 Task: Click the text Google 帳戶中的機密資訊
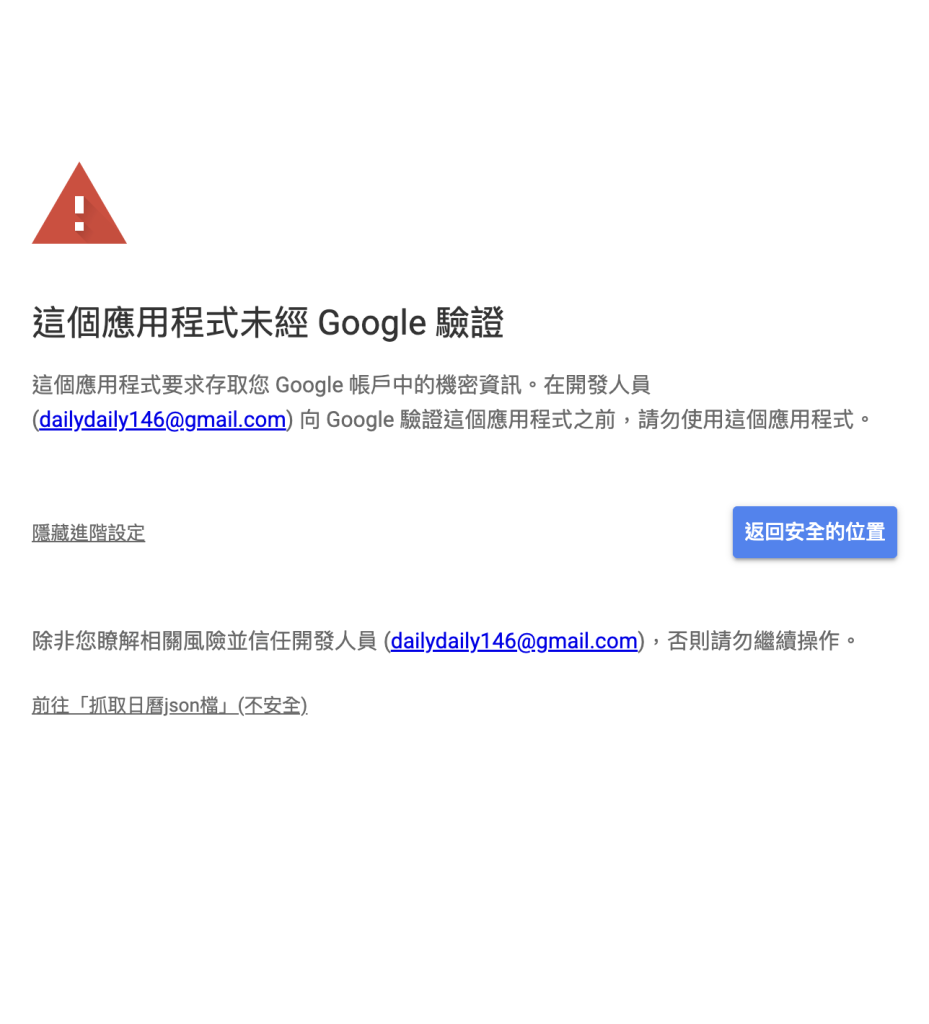398,385
